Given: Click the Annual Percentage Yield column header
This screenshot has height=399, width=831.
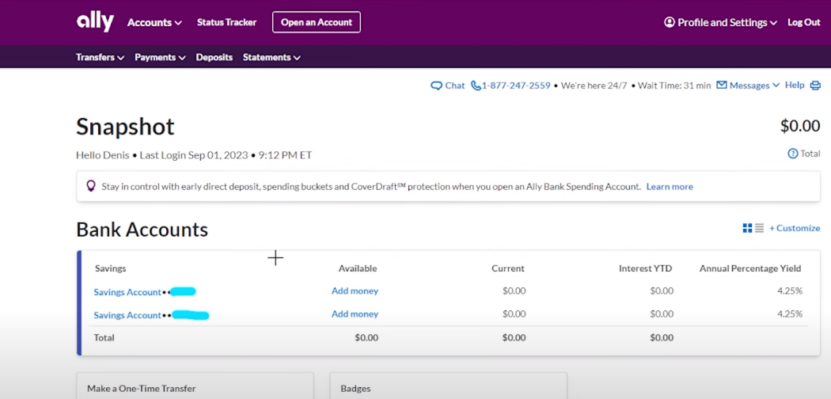Looking at the screenshot, I should (x=750, y=269).
